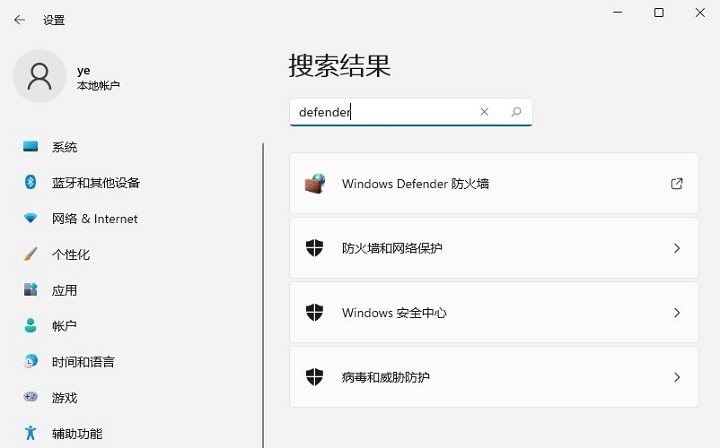Open the user avatar picture
The height and width of the screenshot is (448, 720).
click(39, 76)
